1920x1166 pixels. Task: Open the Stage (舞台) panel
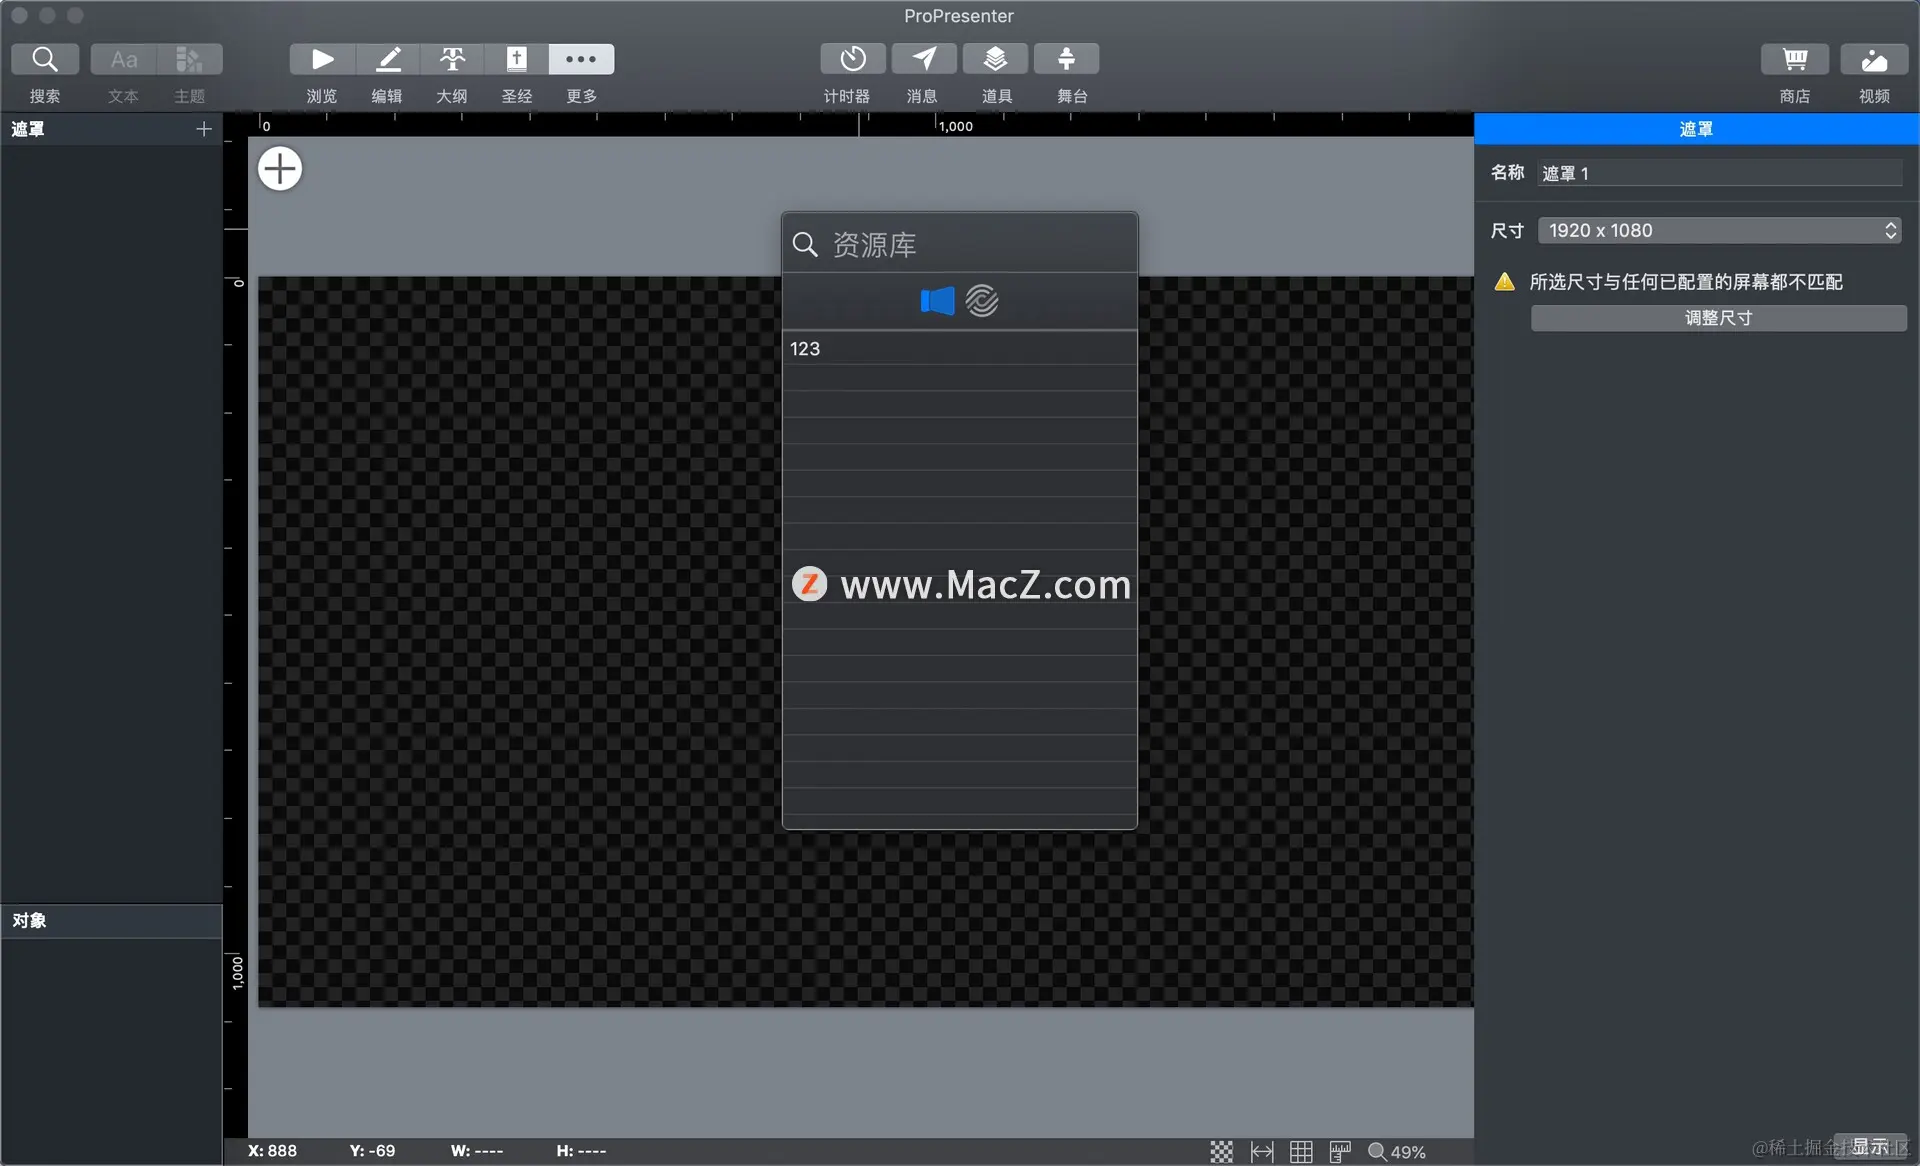click(1066, 59)
